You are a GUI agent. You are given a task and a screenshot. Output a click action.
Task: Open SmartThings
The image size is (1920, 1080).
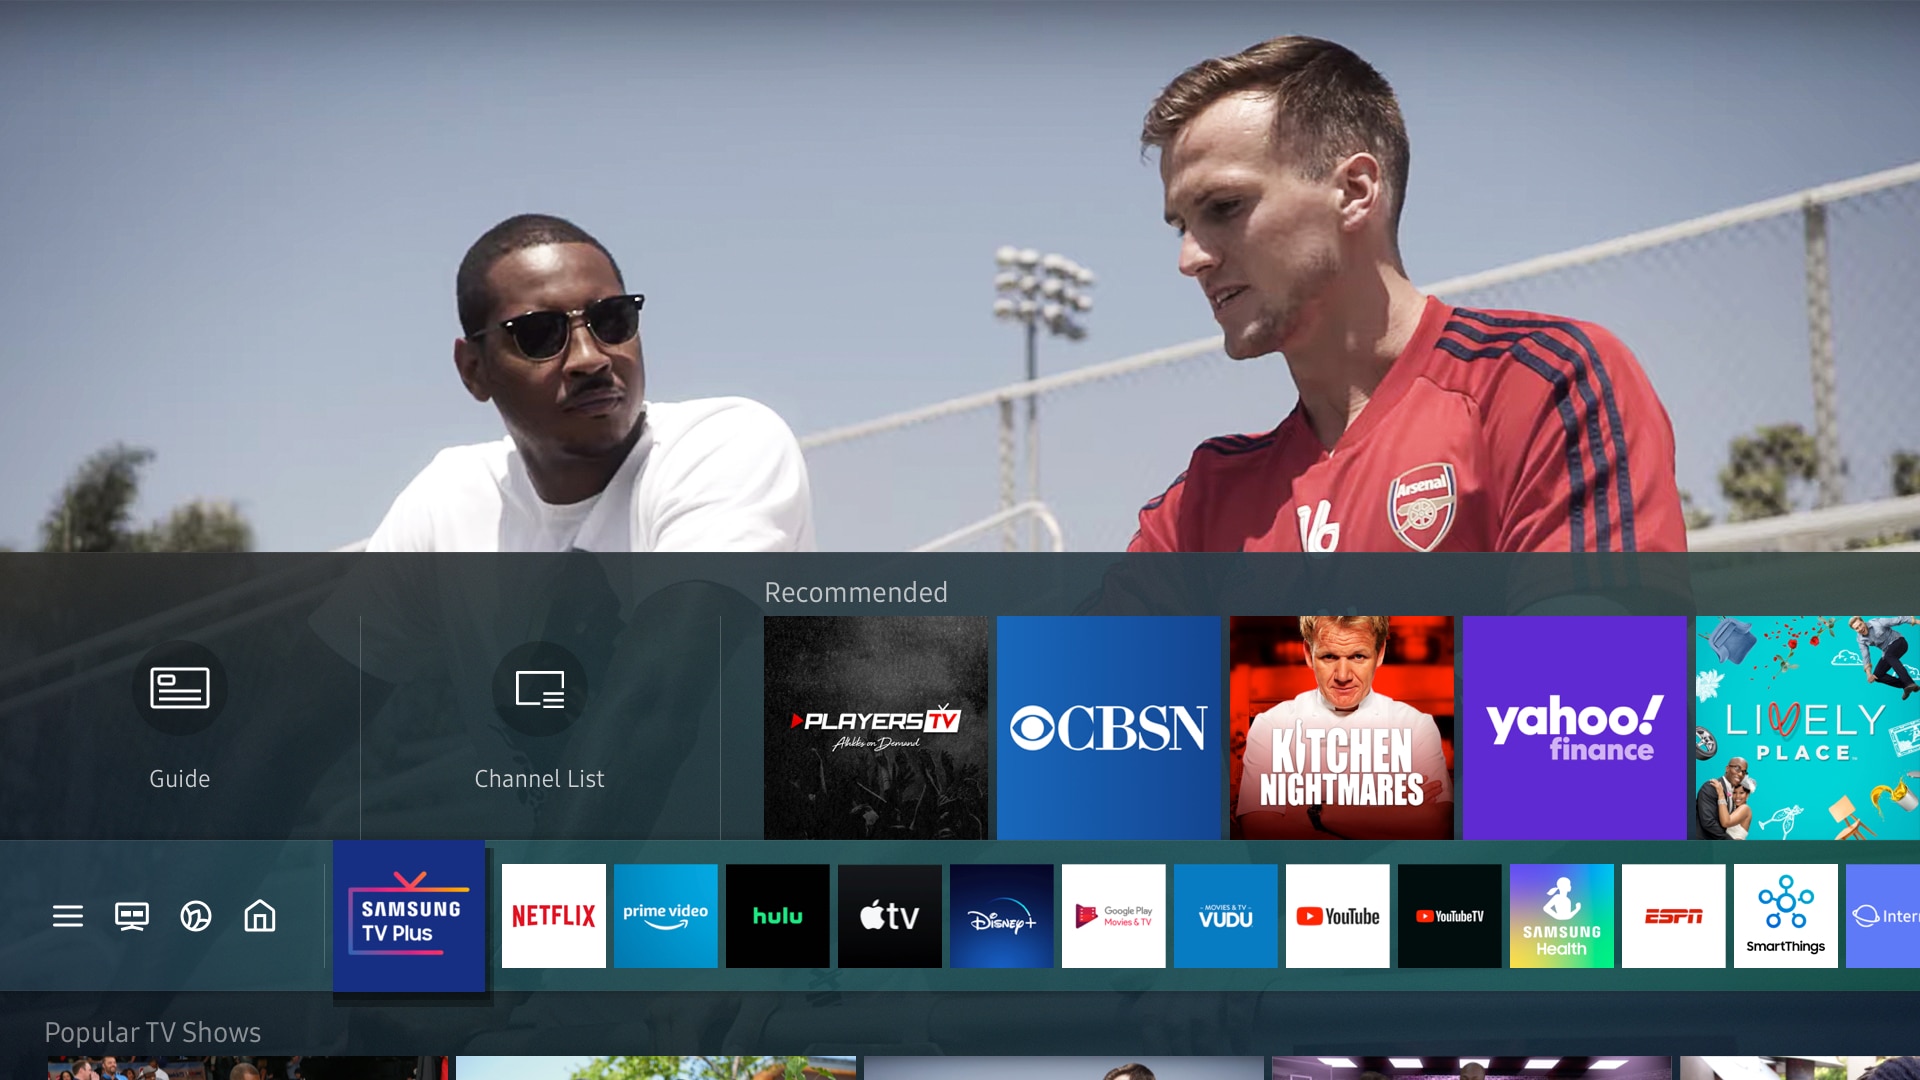pos(1785,916)
